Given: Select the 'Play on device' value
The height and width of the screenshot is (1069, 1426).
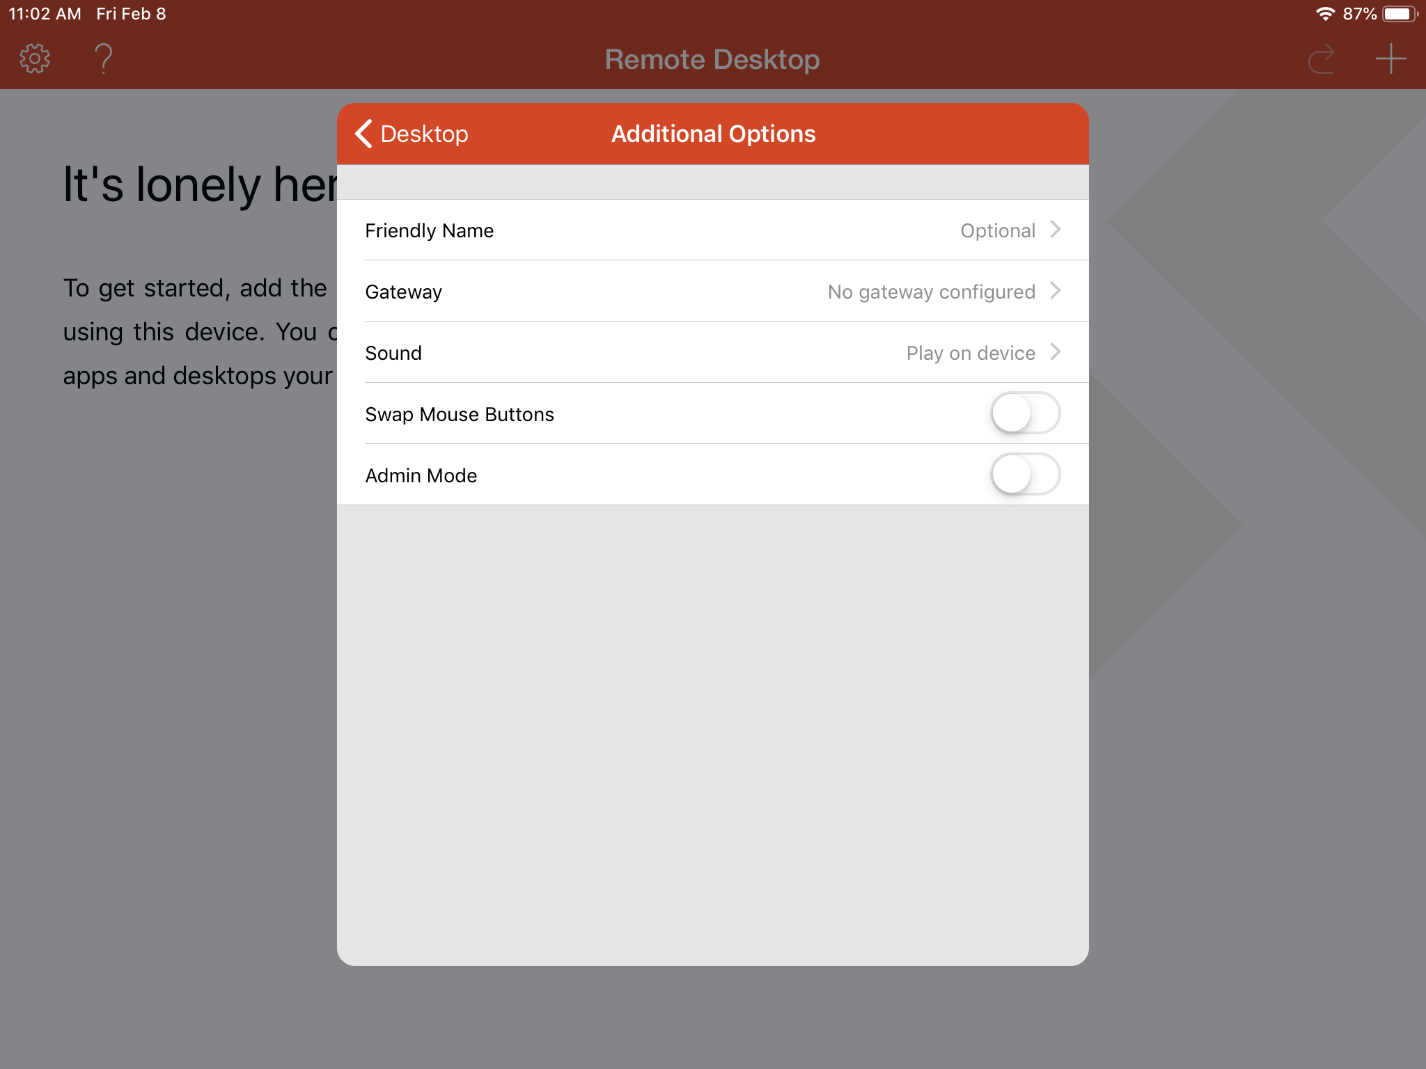Looking at the screenshot, I should [970, 353].
